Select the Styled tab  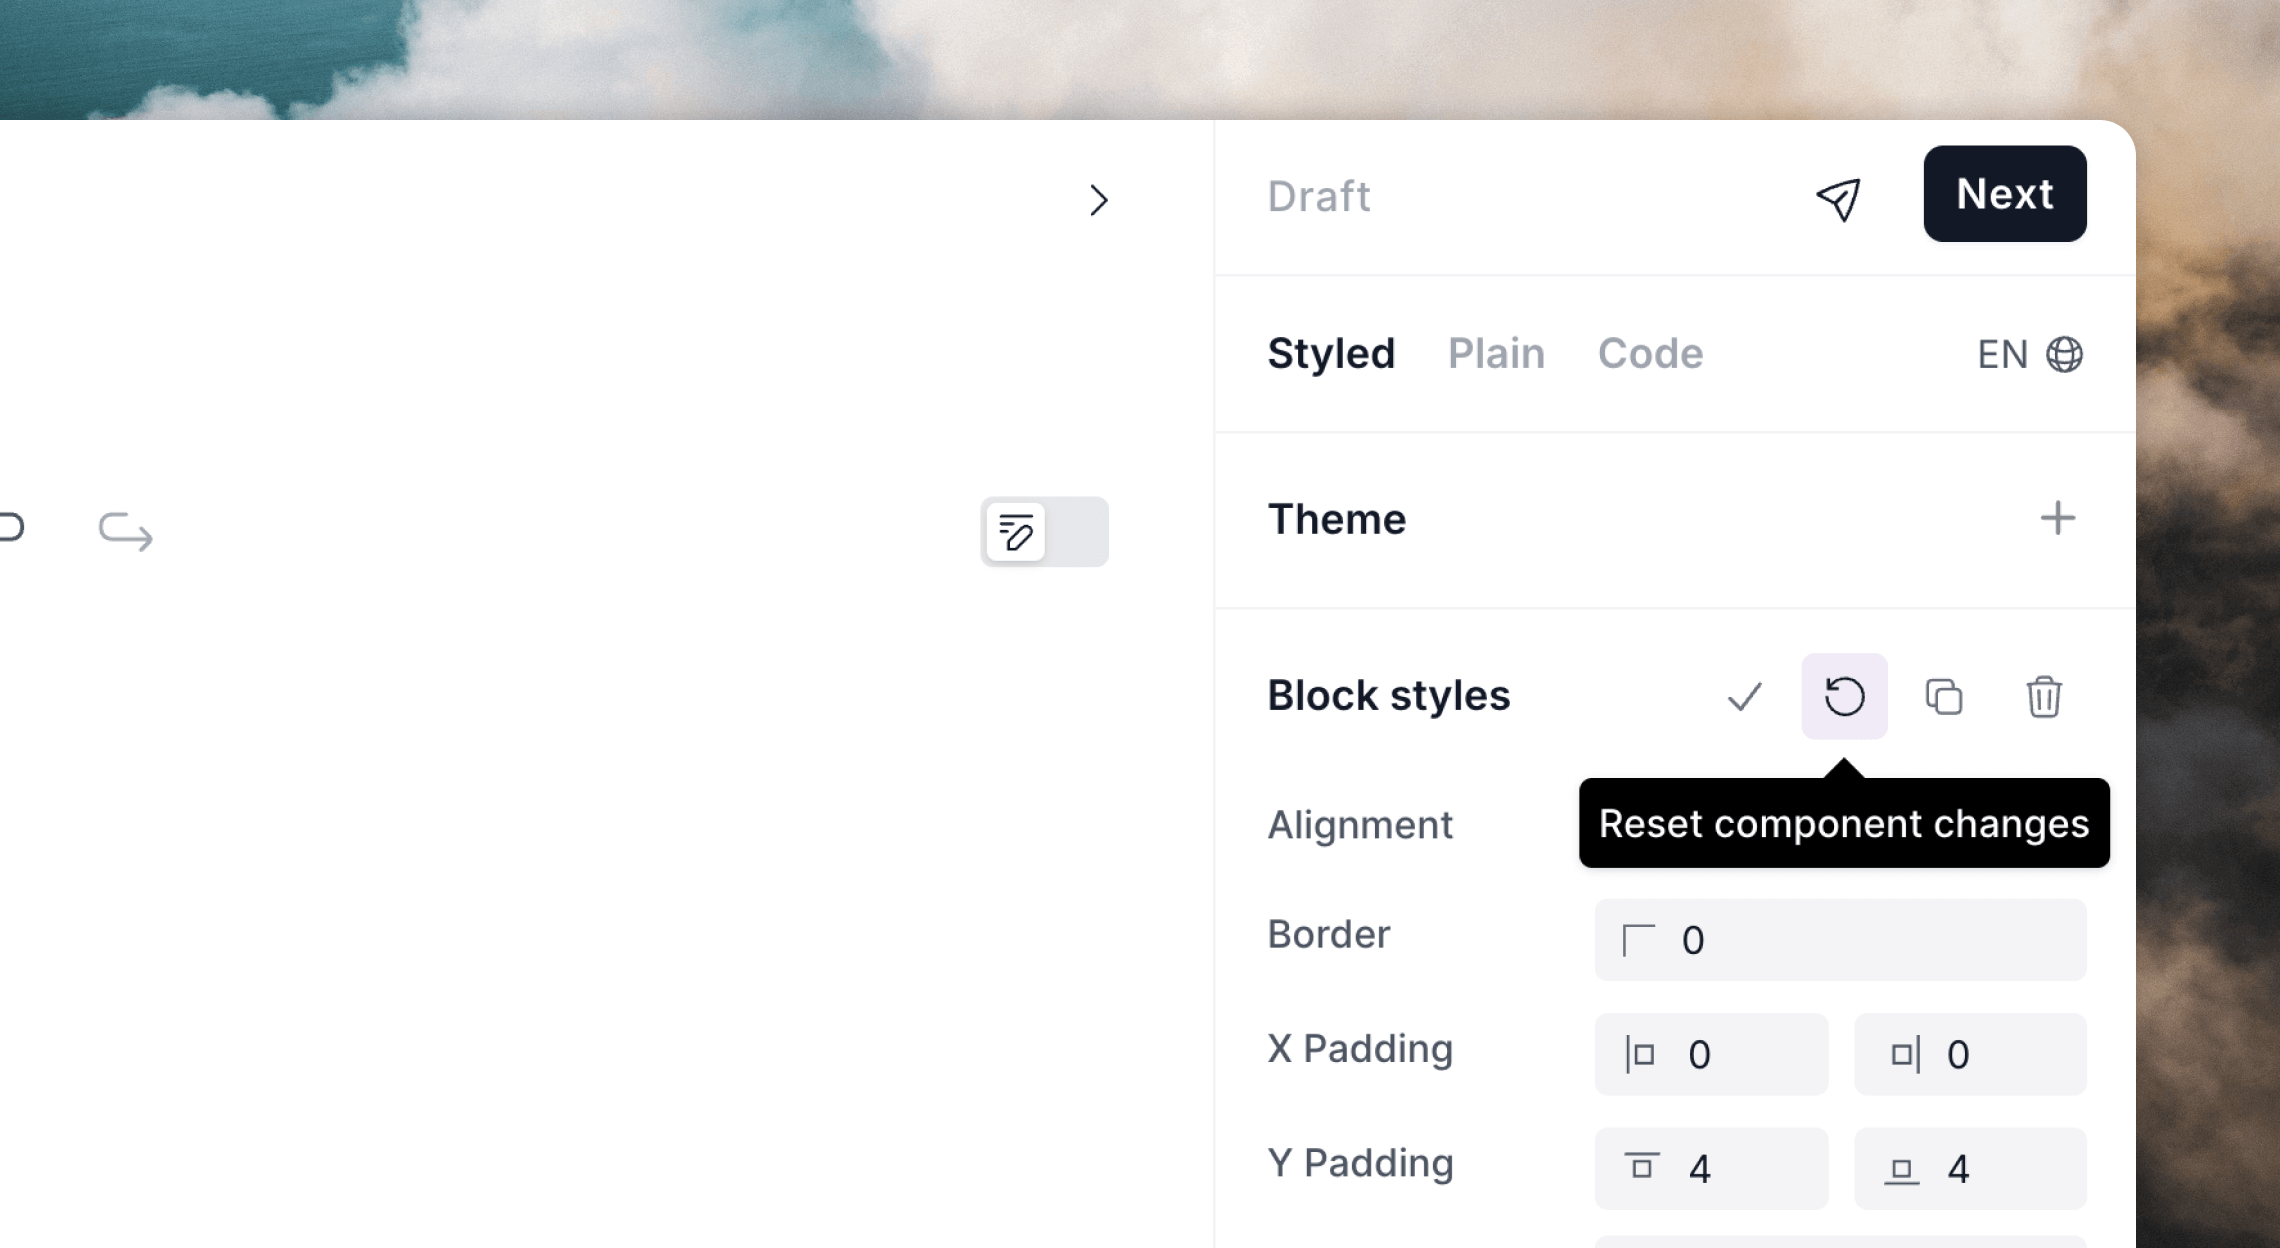pyautogui.click(x=1330, y=354)
